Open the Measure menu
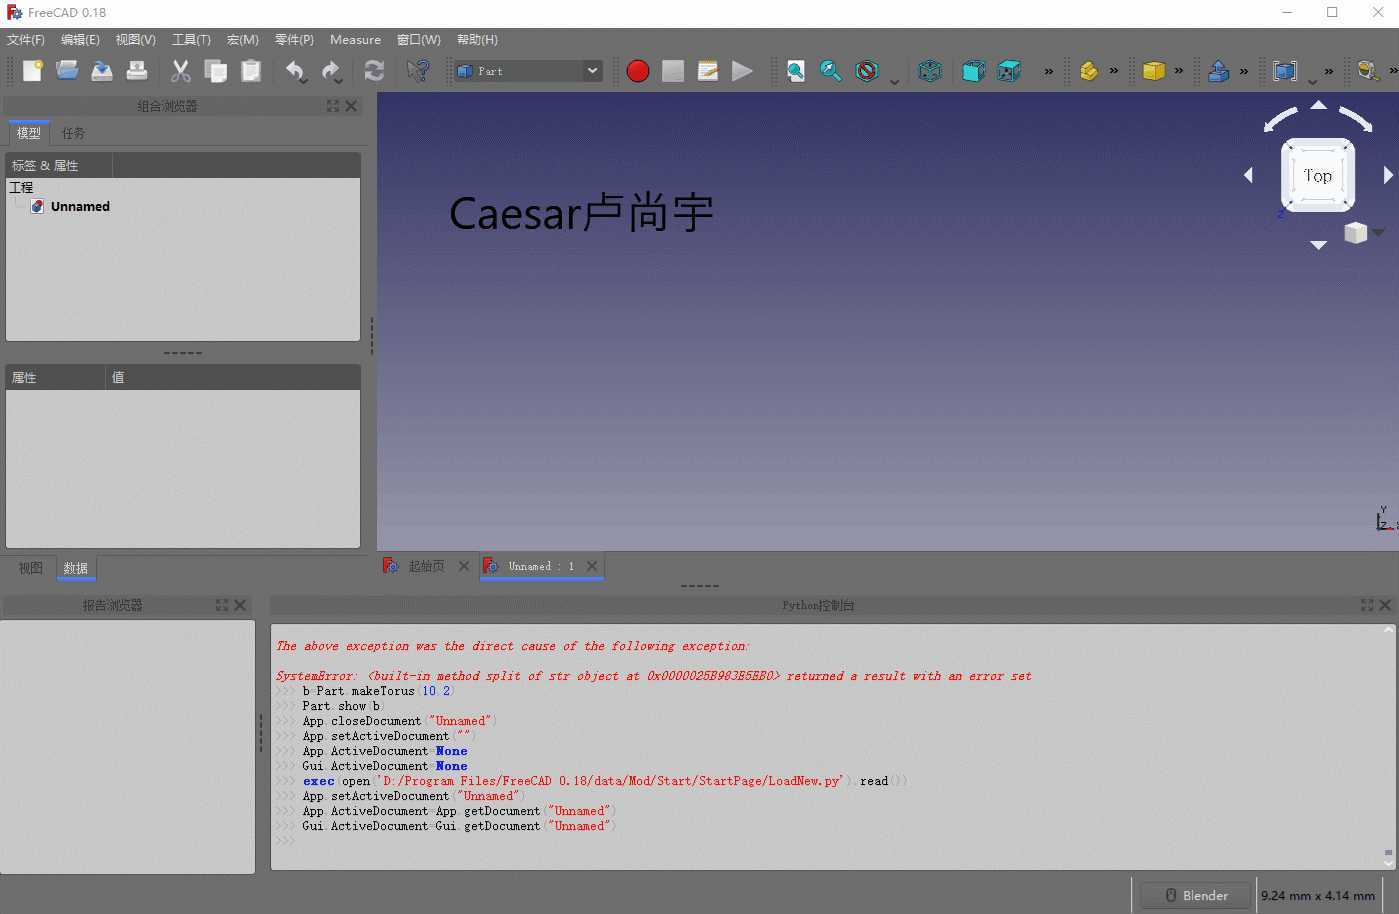 [355, 40]
